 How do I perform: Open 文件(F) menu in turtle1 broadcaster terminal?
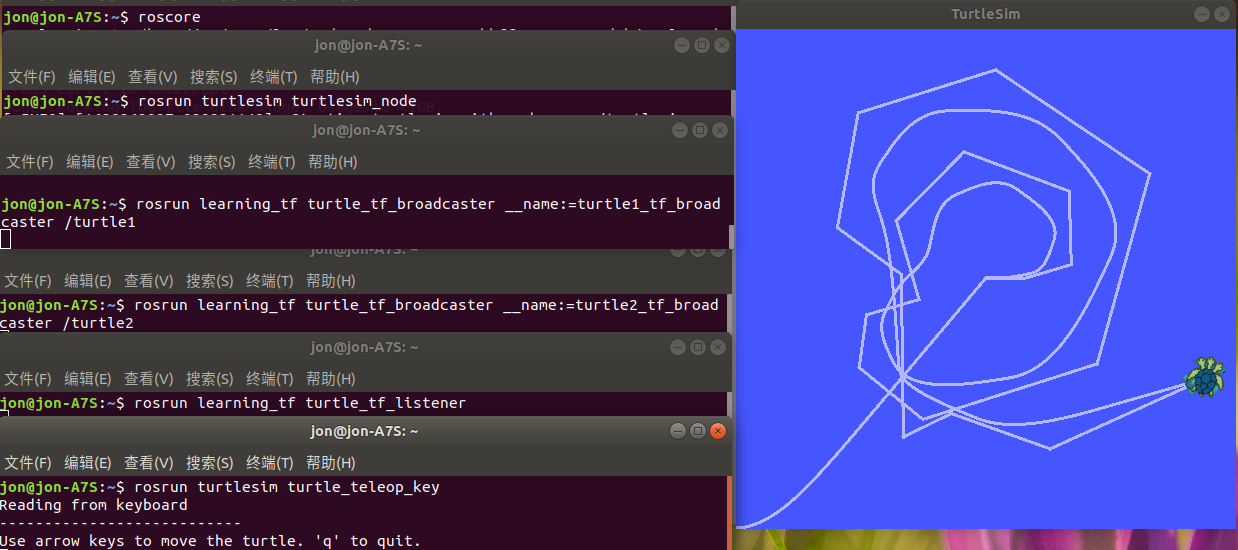tap(29, 162)
